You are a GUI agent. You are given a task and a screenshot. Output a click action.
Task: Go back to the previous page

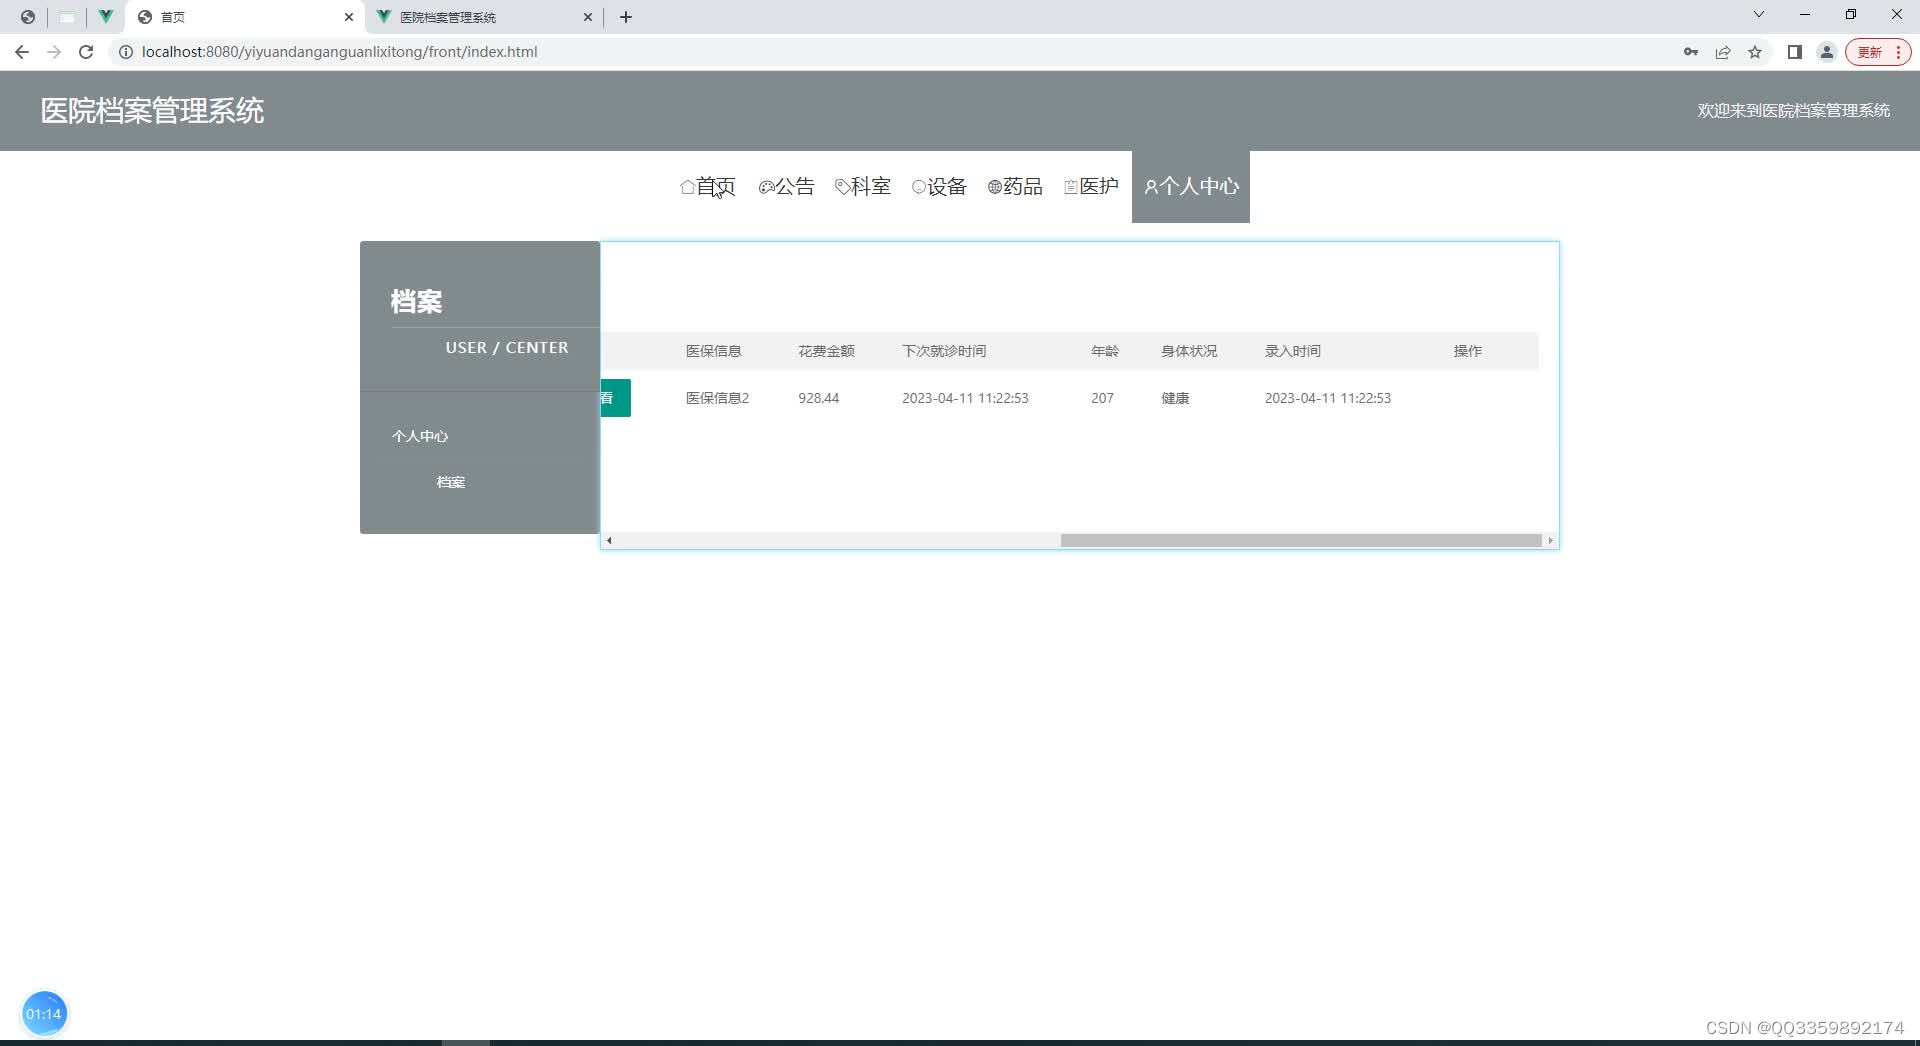[22, 52]
